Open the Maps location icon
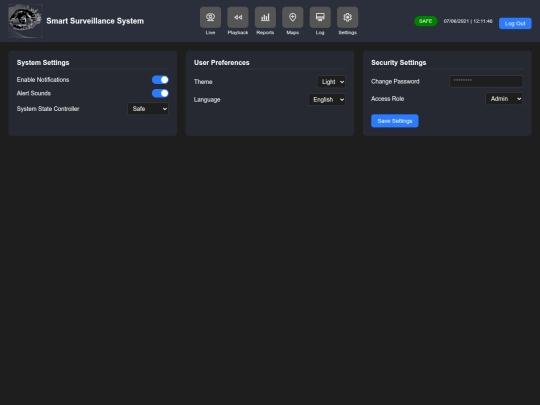The width and height of the screenshot is (540, 405). click(x=292, y=18)
